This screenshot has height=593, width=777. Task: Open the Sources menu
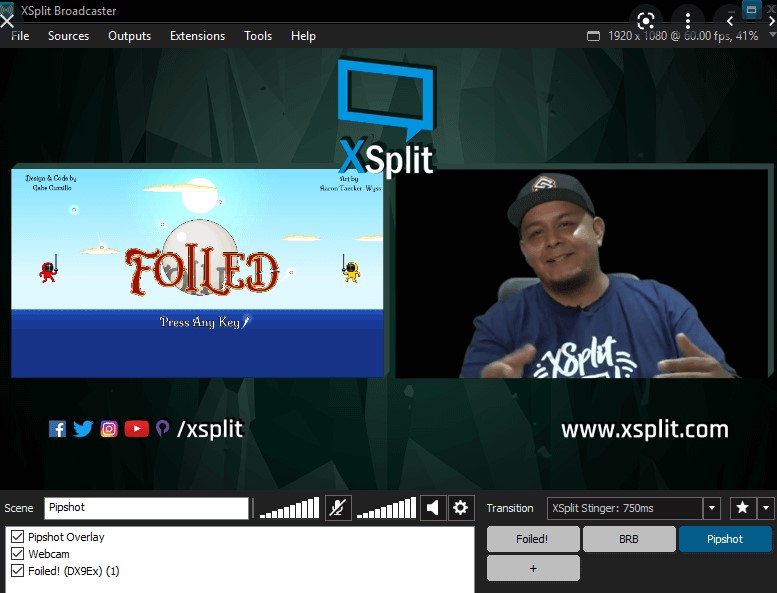68,36
